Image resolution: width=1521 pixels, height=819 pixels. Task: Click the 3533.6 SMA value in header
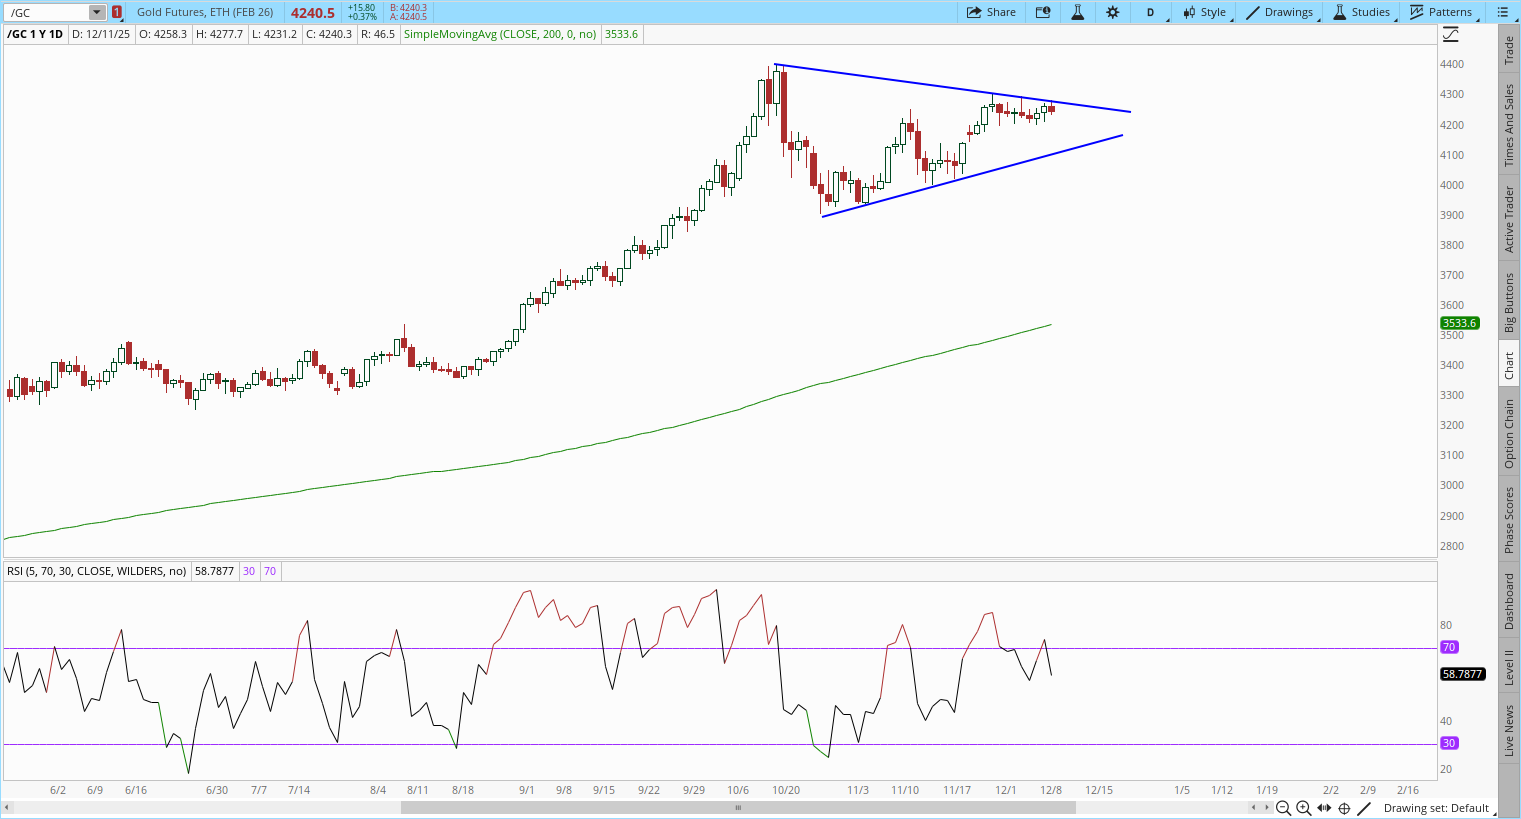621,34
